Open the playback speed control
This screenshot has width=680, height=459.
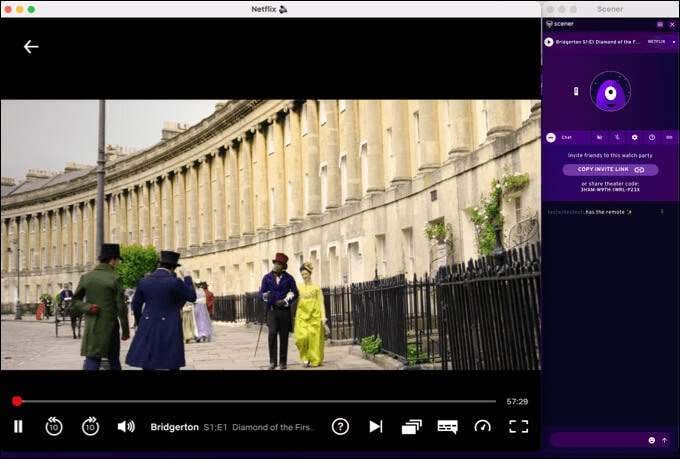(483, 426)
